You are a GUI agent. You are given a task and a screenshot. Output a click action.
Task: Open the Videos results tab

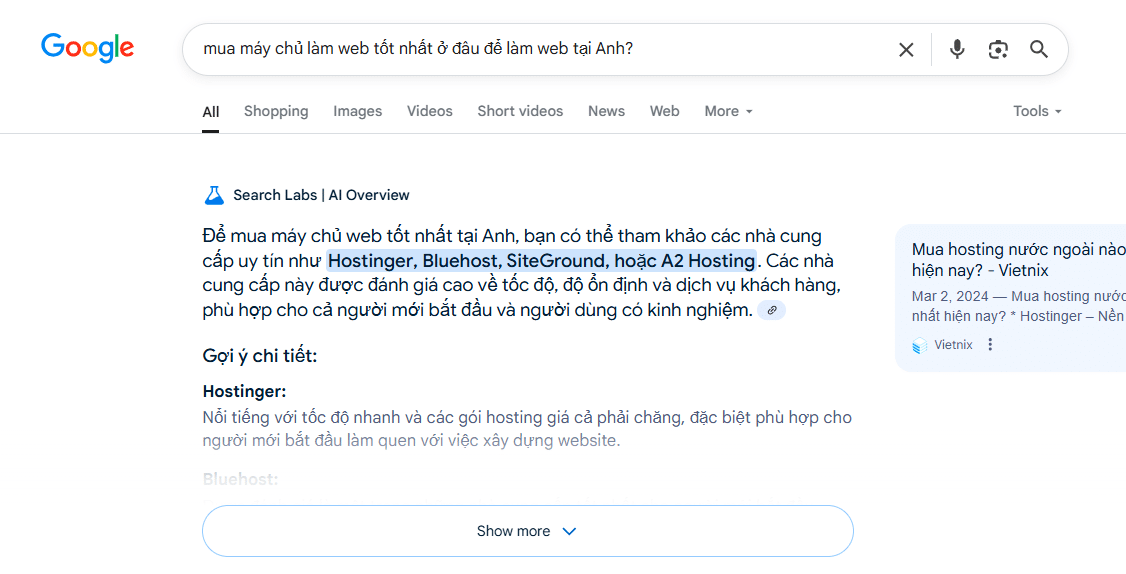point(430,111)
